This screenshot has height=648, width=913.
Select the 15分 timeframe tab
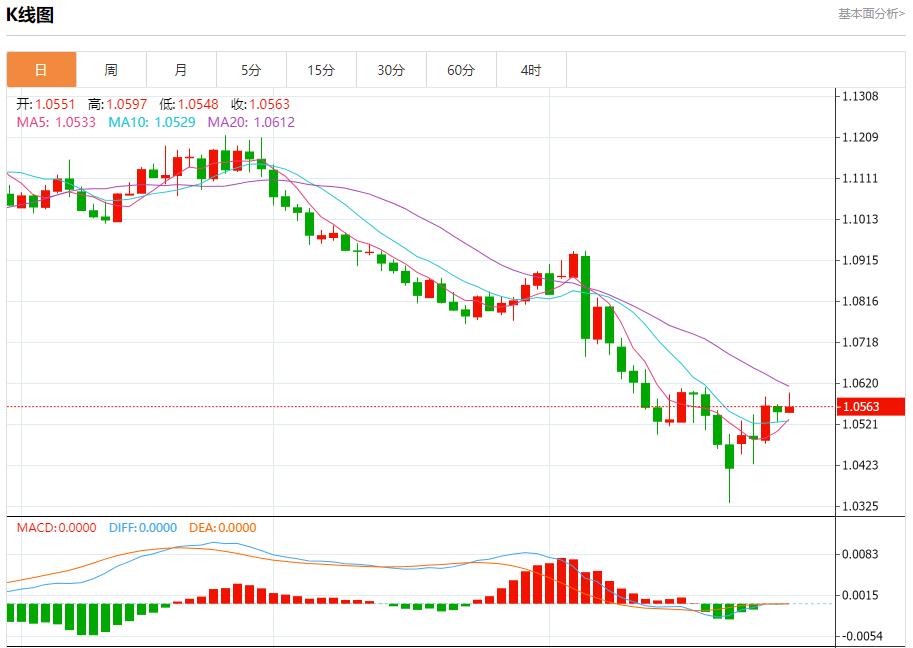pyautogui.click(x=321, y=70)
